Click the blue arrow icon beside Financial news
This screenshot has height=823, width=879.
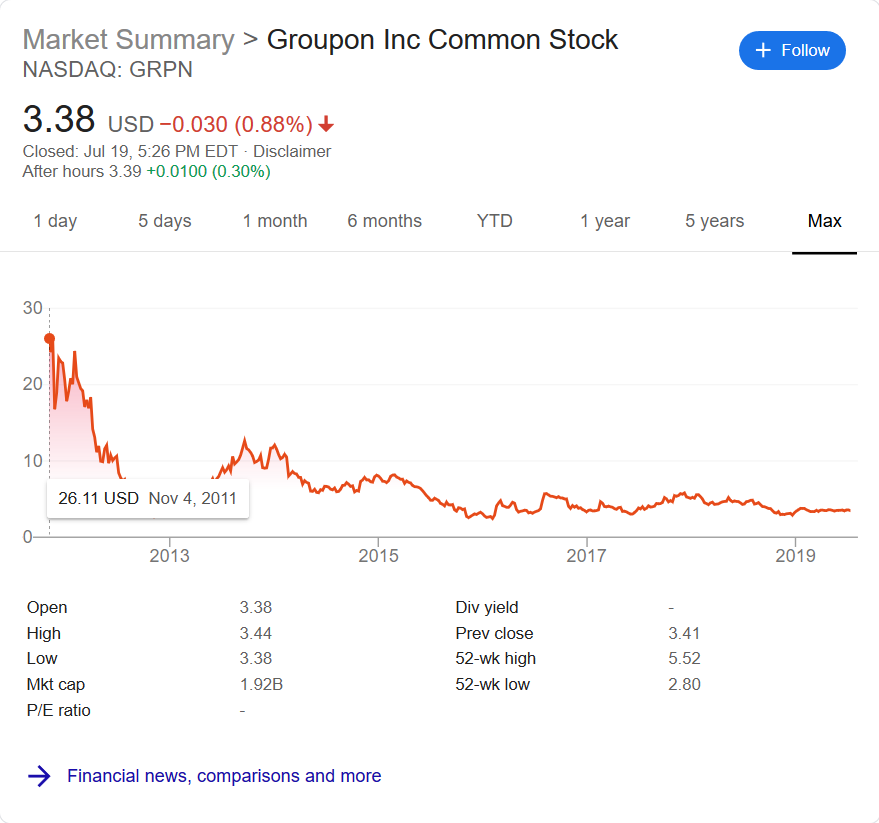39,776
